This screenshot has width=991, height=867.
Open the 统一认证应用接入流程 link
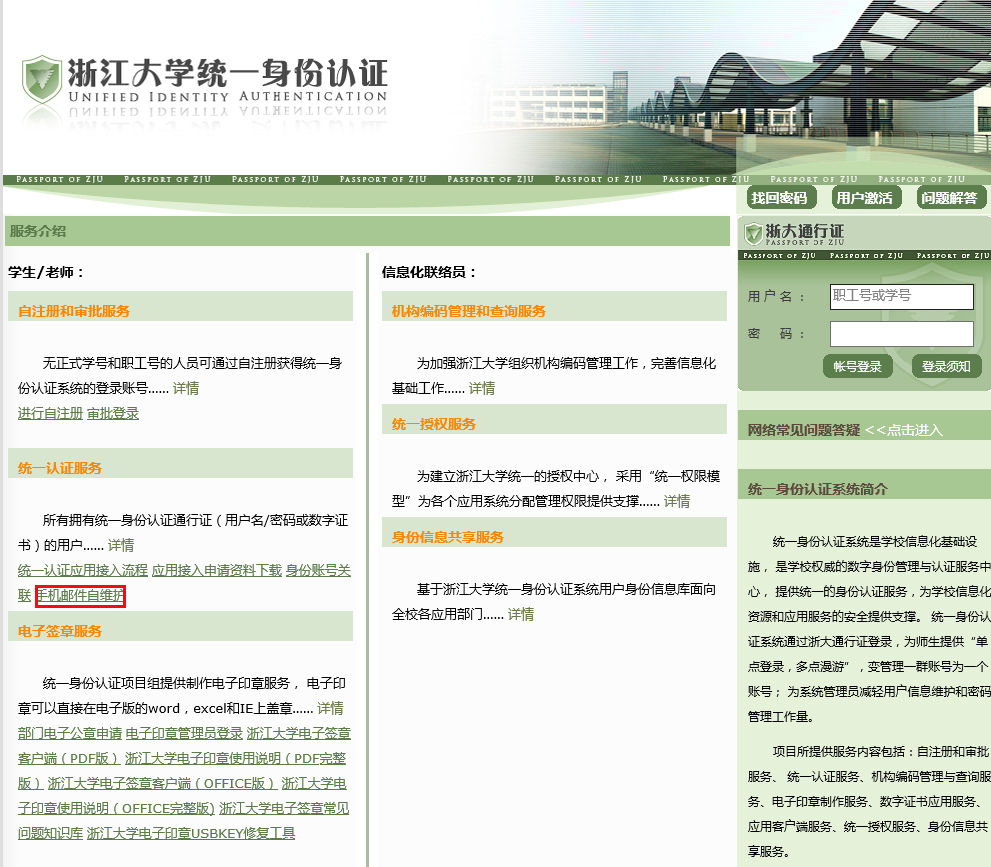tap(83, 570)
